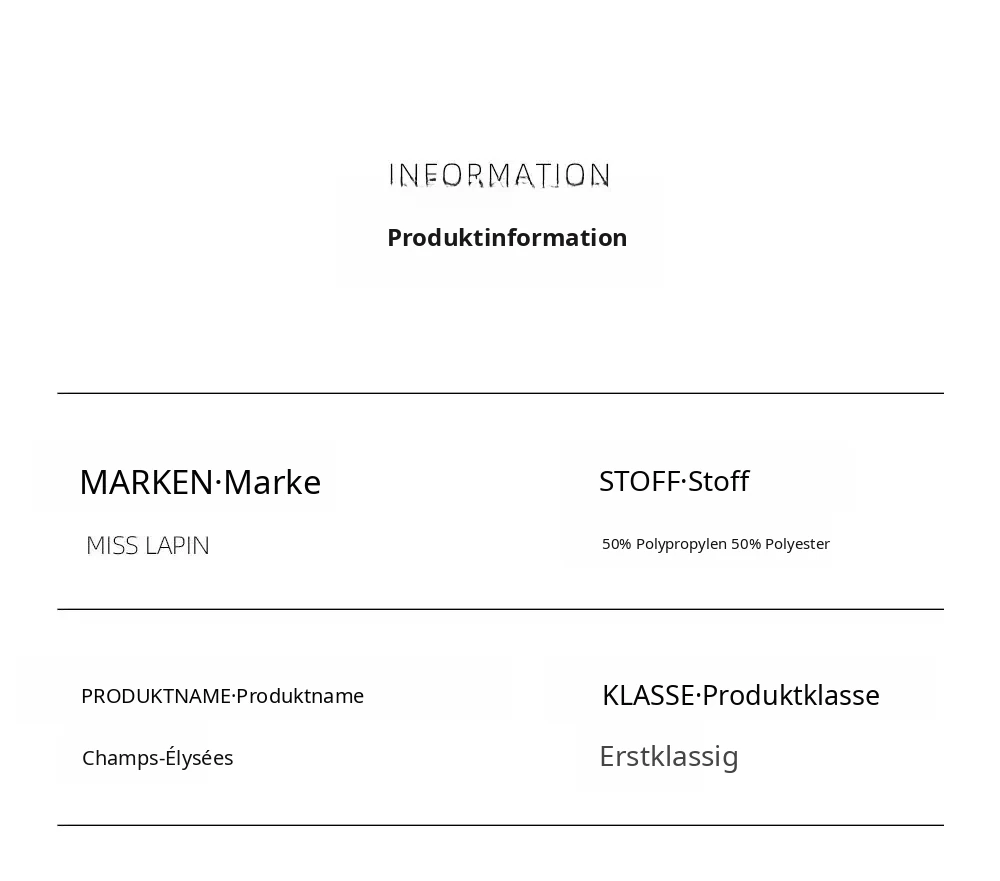
Task: Select the bold Produktinformation subtitle
Action: [x=507, y=237]
